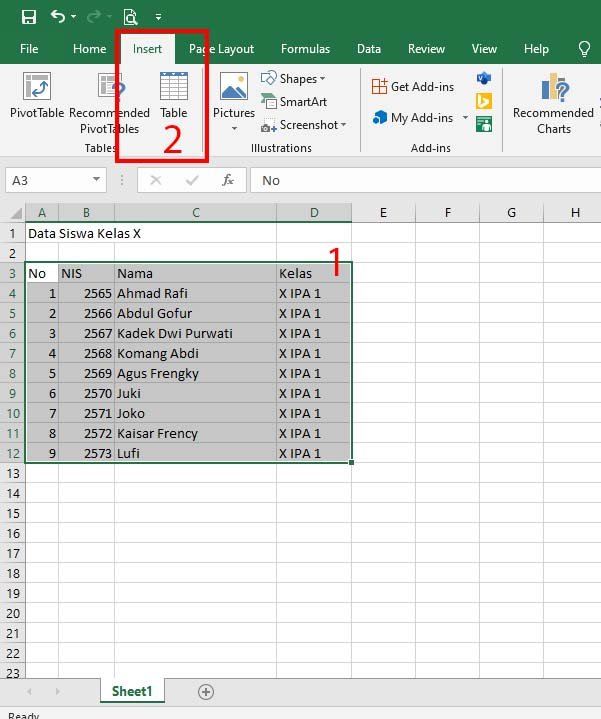Screen dimensions: 601x719
Task: Open the Name Box dropdown arrow
Action: point(96,179)
